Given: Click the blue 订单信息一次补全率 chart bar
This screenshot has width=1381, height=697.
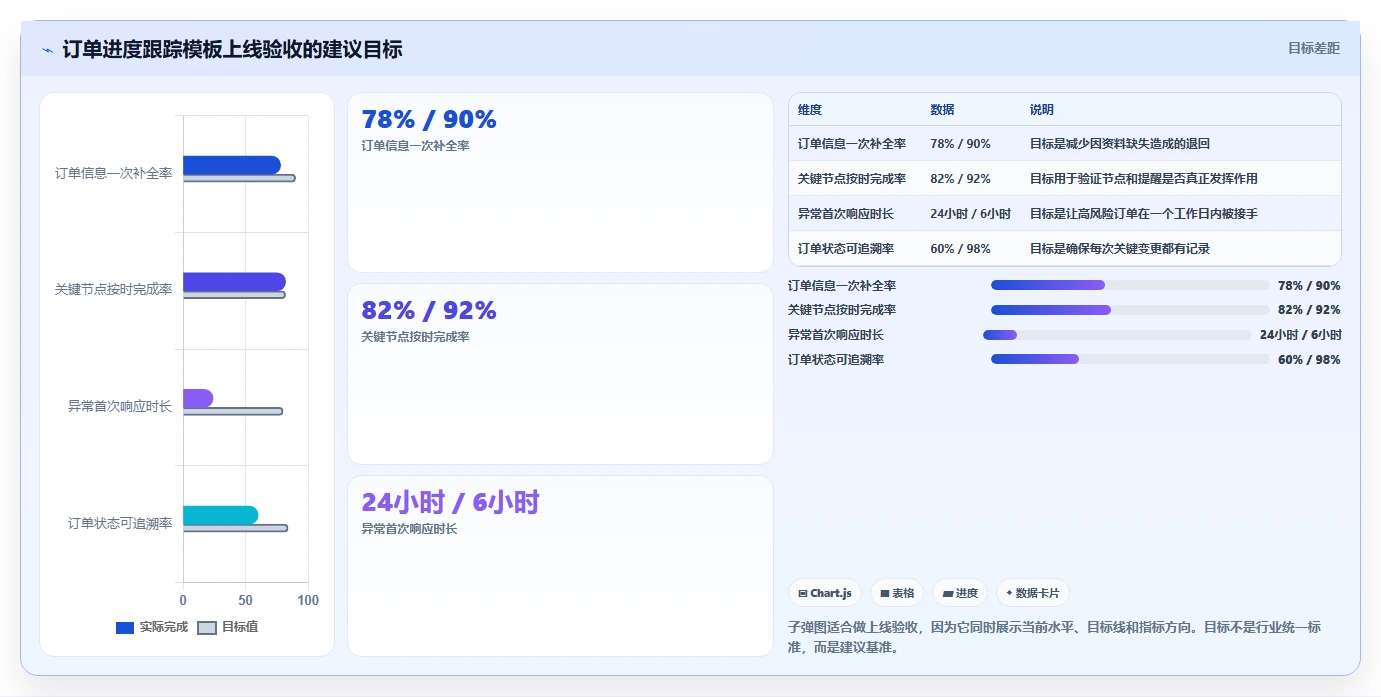Looking at the screenshot, I should click(x=232, y=165).
